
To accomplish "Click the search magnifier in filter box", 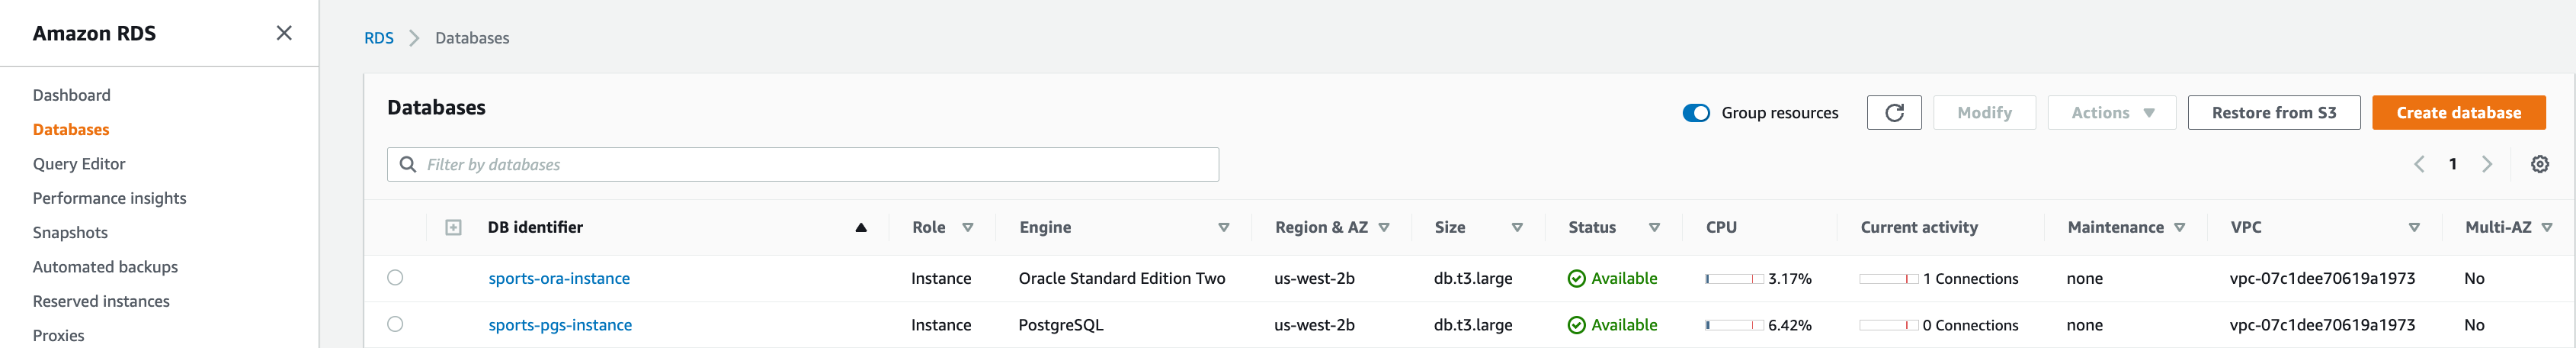I will coord(408,165).
